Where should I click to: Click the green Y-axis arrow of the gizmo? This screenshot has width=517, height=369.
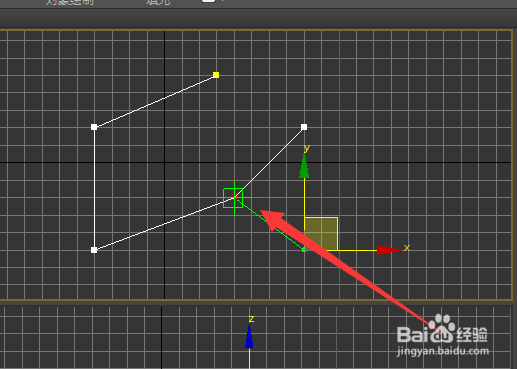click(x=304, y=166)
